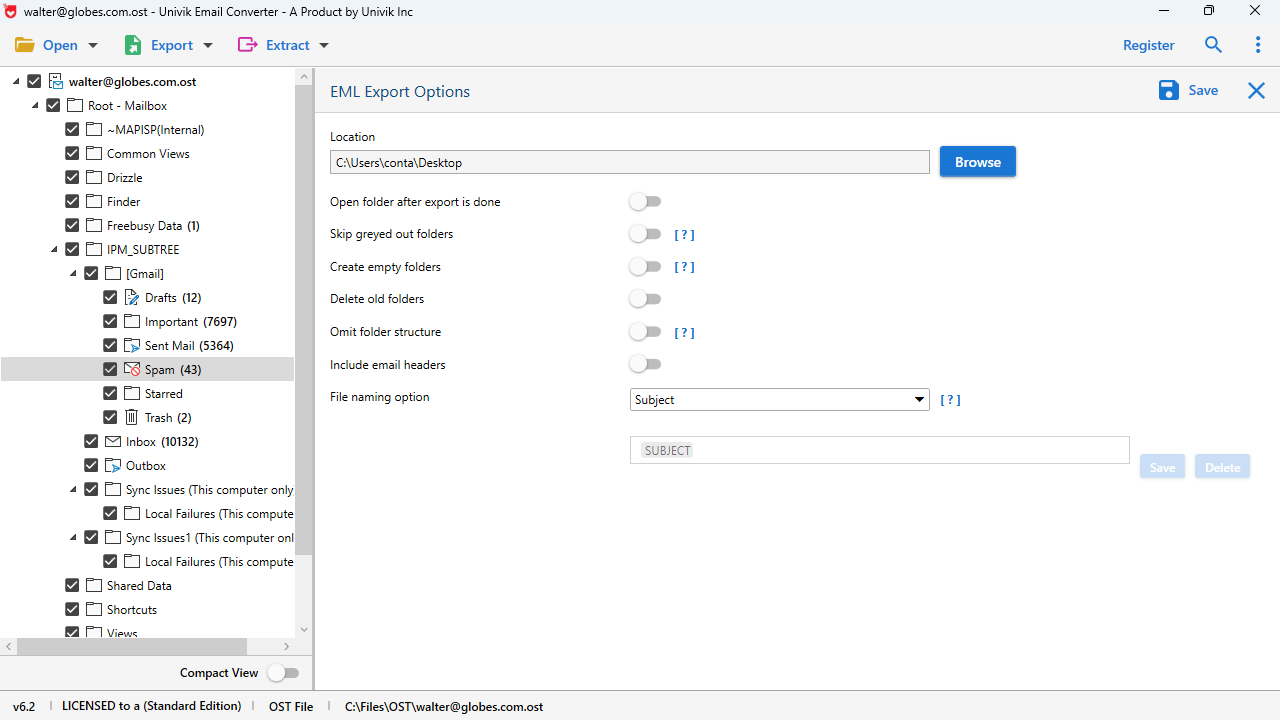
Task: Open the Export dropdown arrow
Action: point(207,45)
